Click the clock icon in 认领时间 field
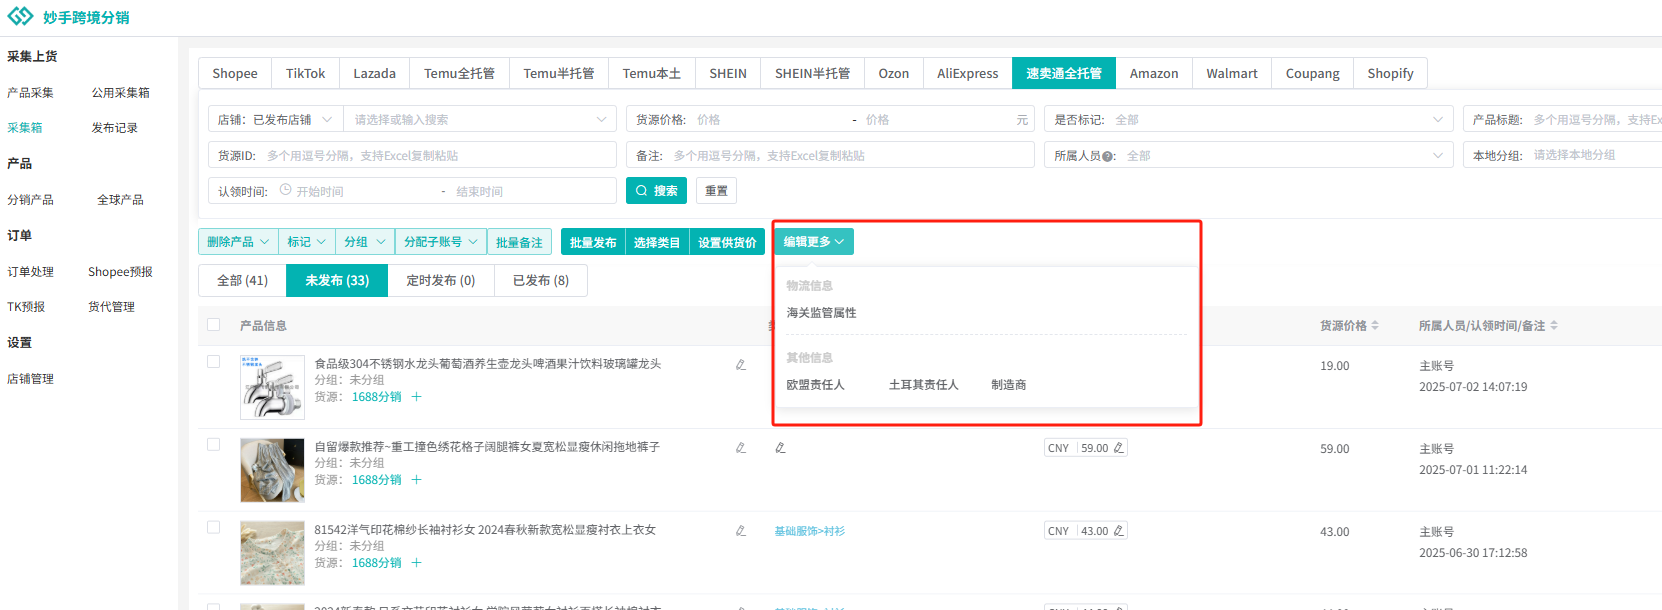 click(x=285, y=190)
